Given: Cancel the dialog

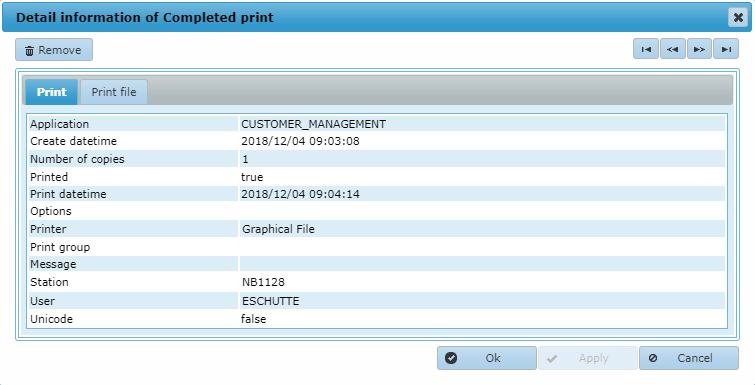Looking at the screenshot, I should point(689,358).
